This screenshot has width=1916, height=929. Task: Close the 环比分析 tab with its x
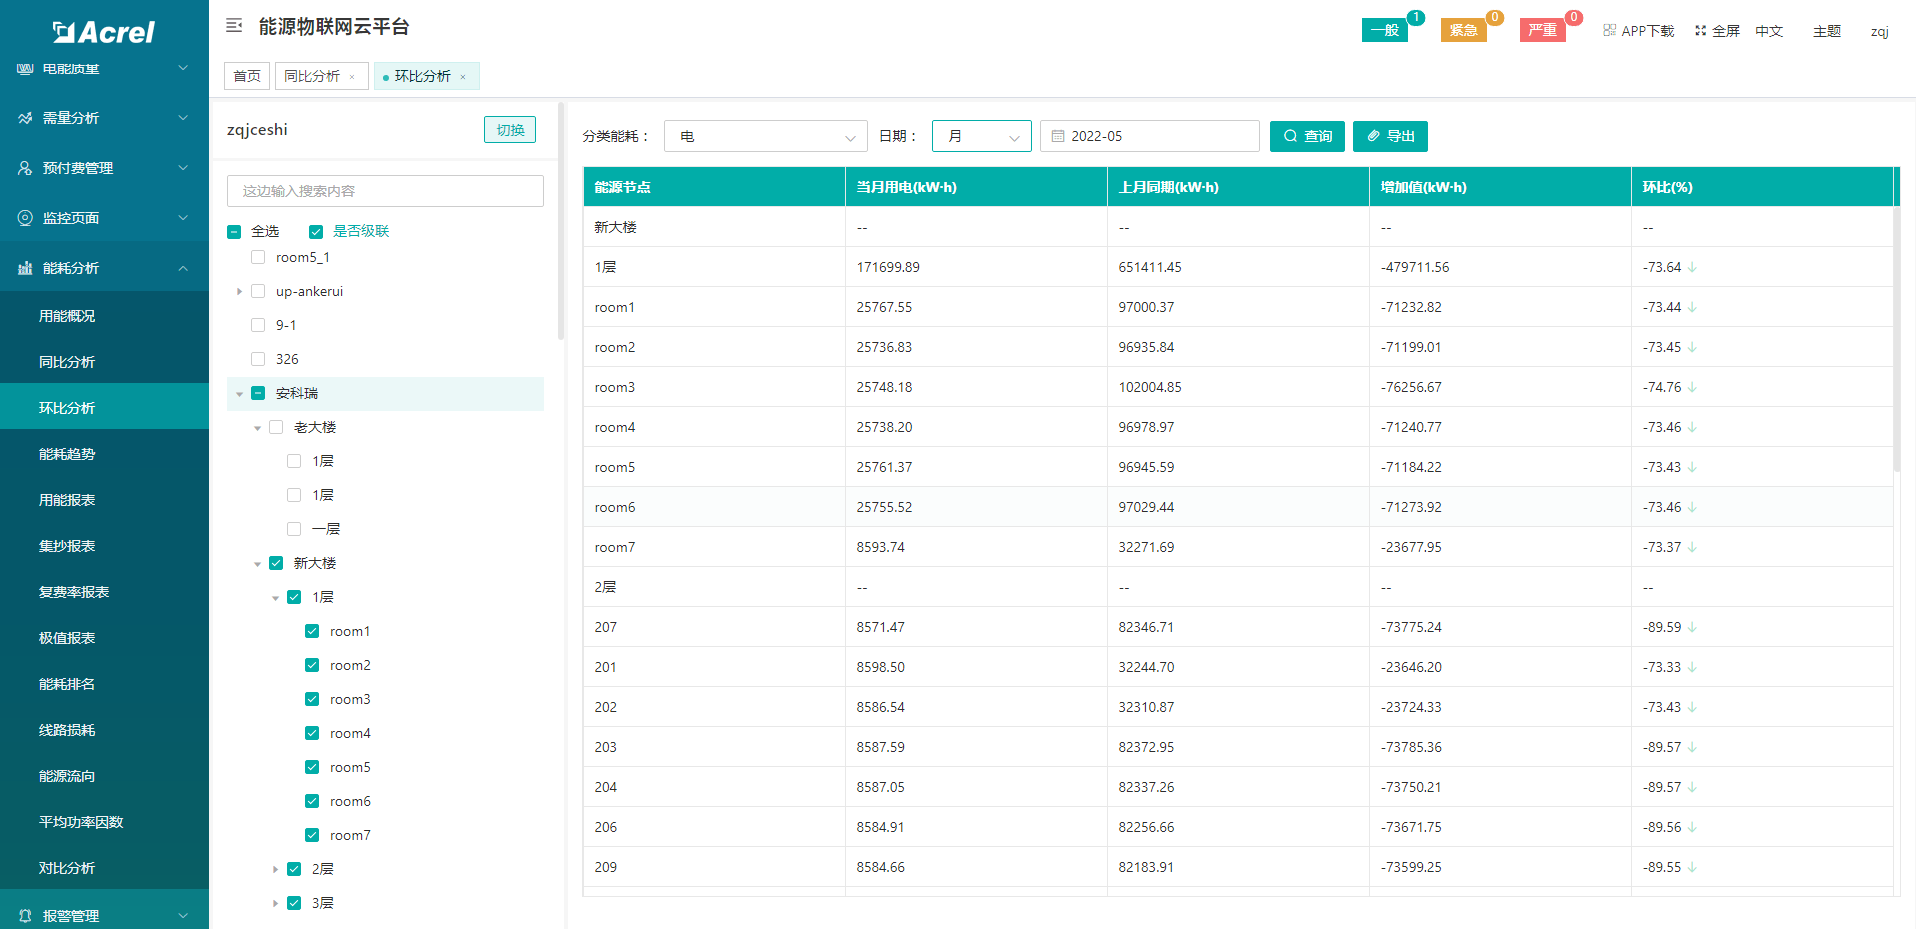click(463, 77)
